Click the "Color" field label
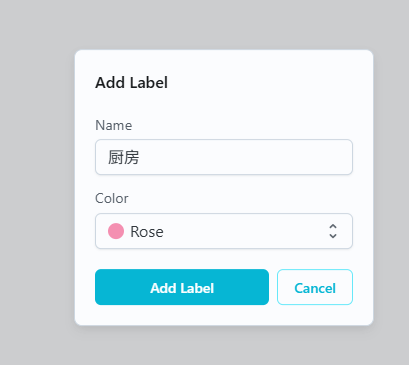The height and width of the screenshot is (365, 409). tap(112, 198)
